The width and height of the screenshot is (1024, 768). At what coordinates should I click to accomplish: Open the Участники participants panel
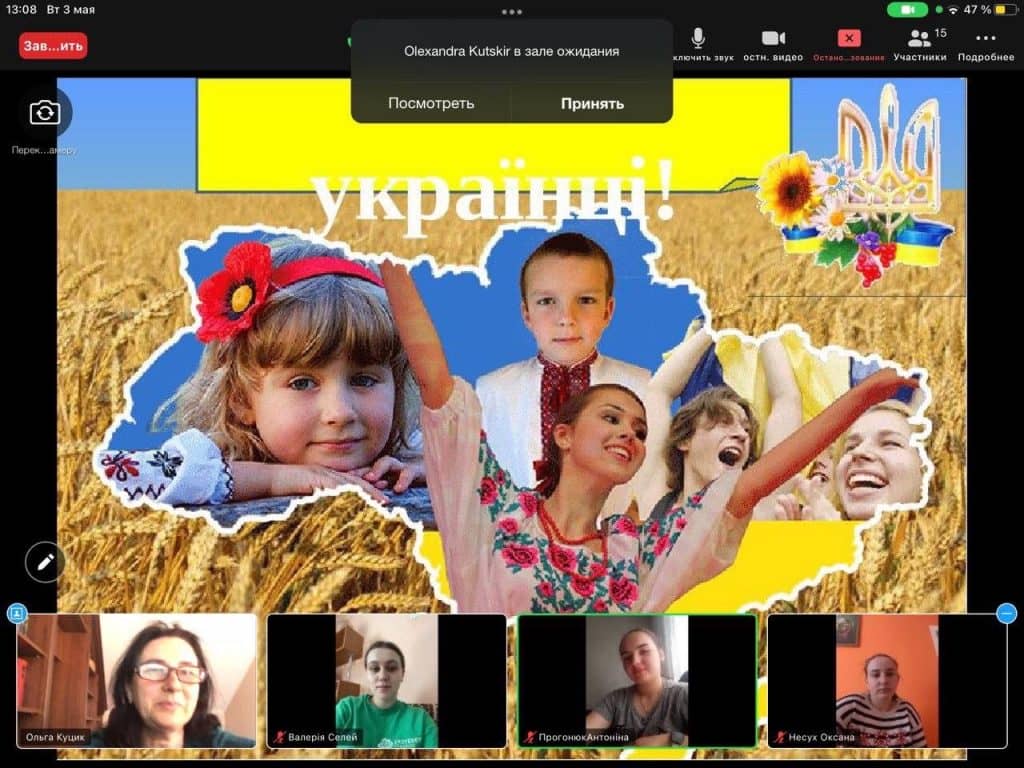point(919,44)
